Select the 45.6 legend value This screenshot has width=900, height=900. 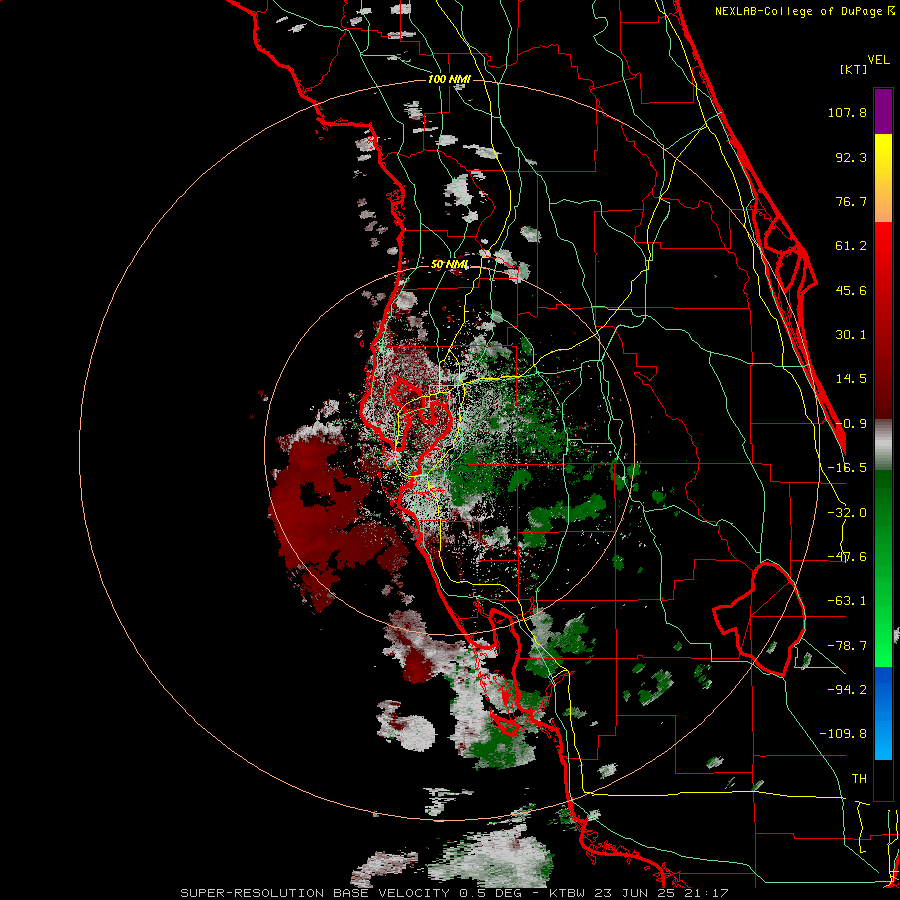tap(851, 290)
